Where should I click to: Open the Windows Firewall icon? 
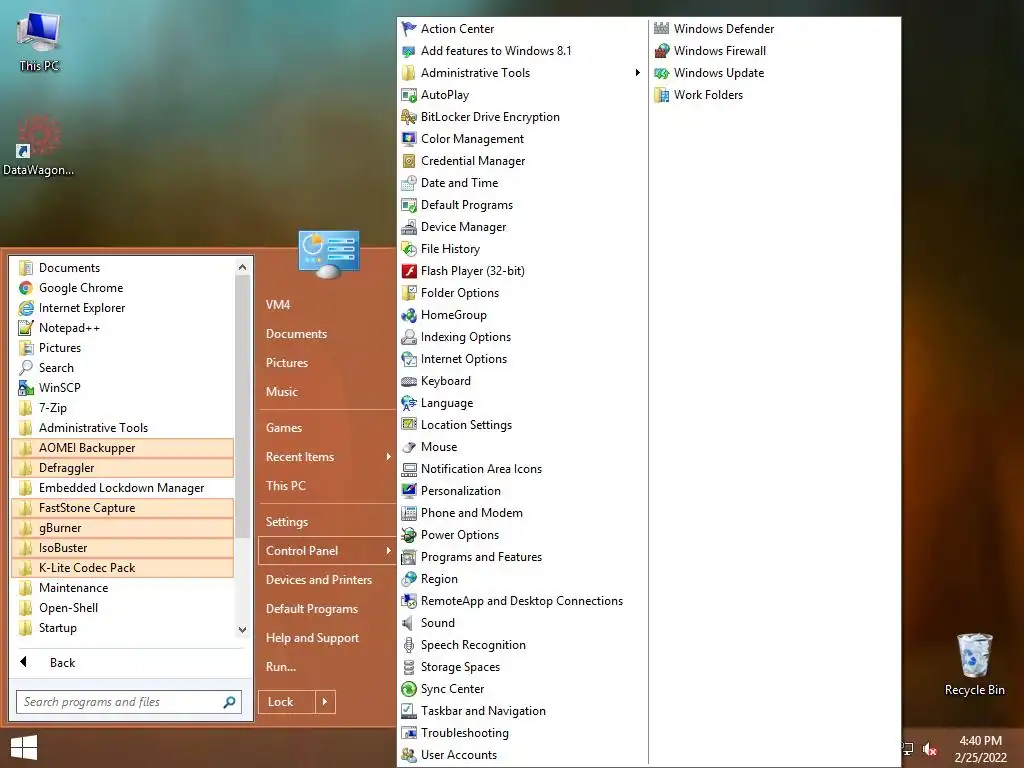662,51
